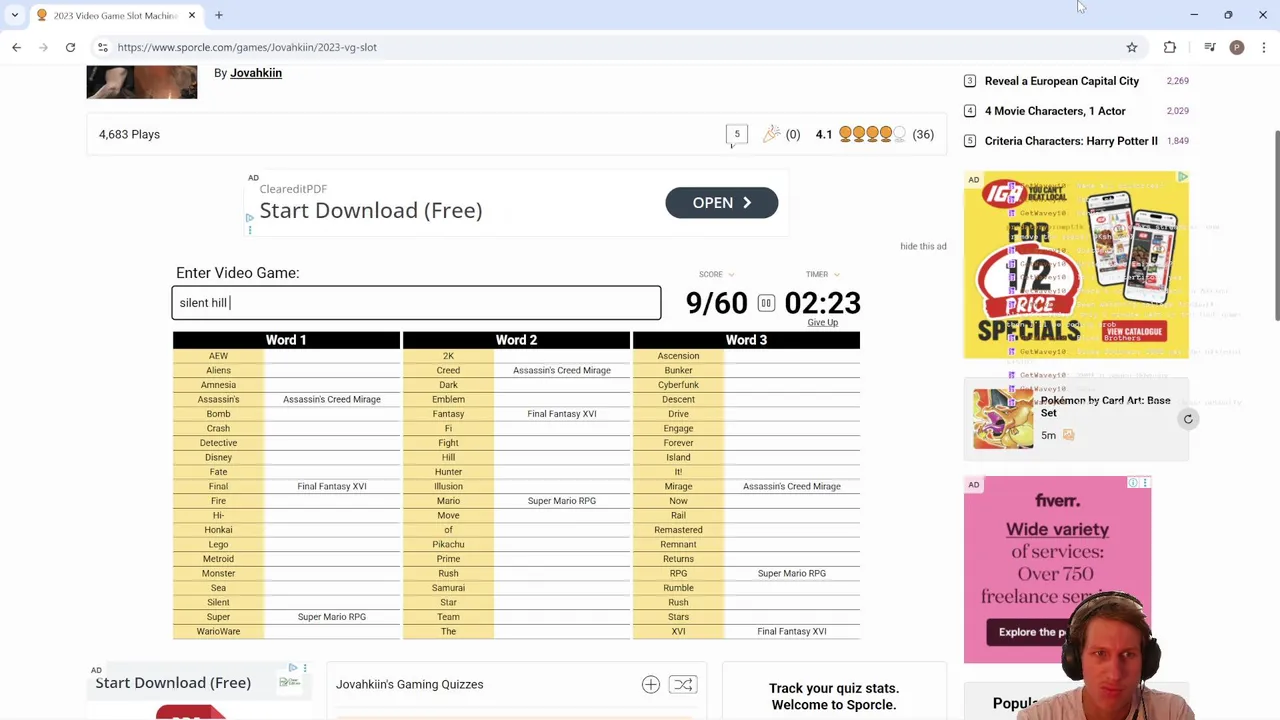Viewport: 1280px width, 720px height.
Task: Open the browser three-dot menu
Action: (x=1264, y=47)
